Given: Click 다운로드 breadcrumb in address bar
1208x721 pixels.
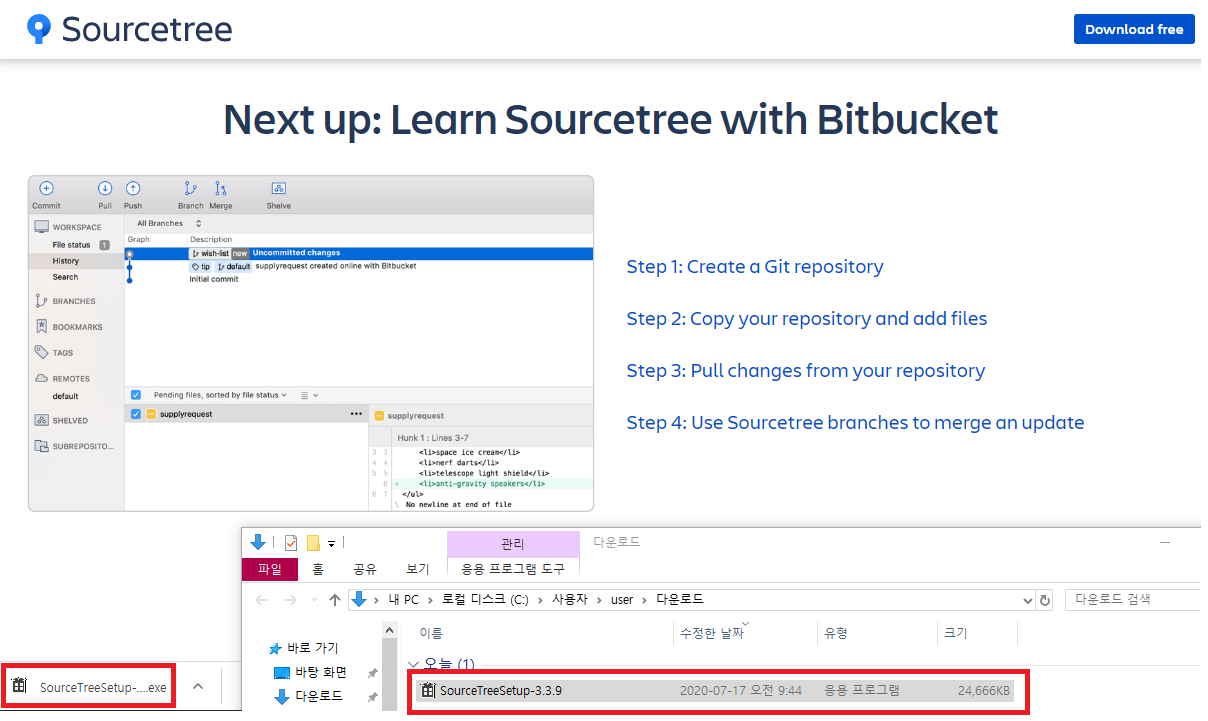Looking at the screenshot, I should 680,600.
